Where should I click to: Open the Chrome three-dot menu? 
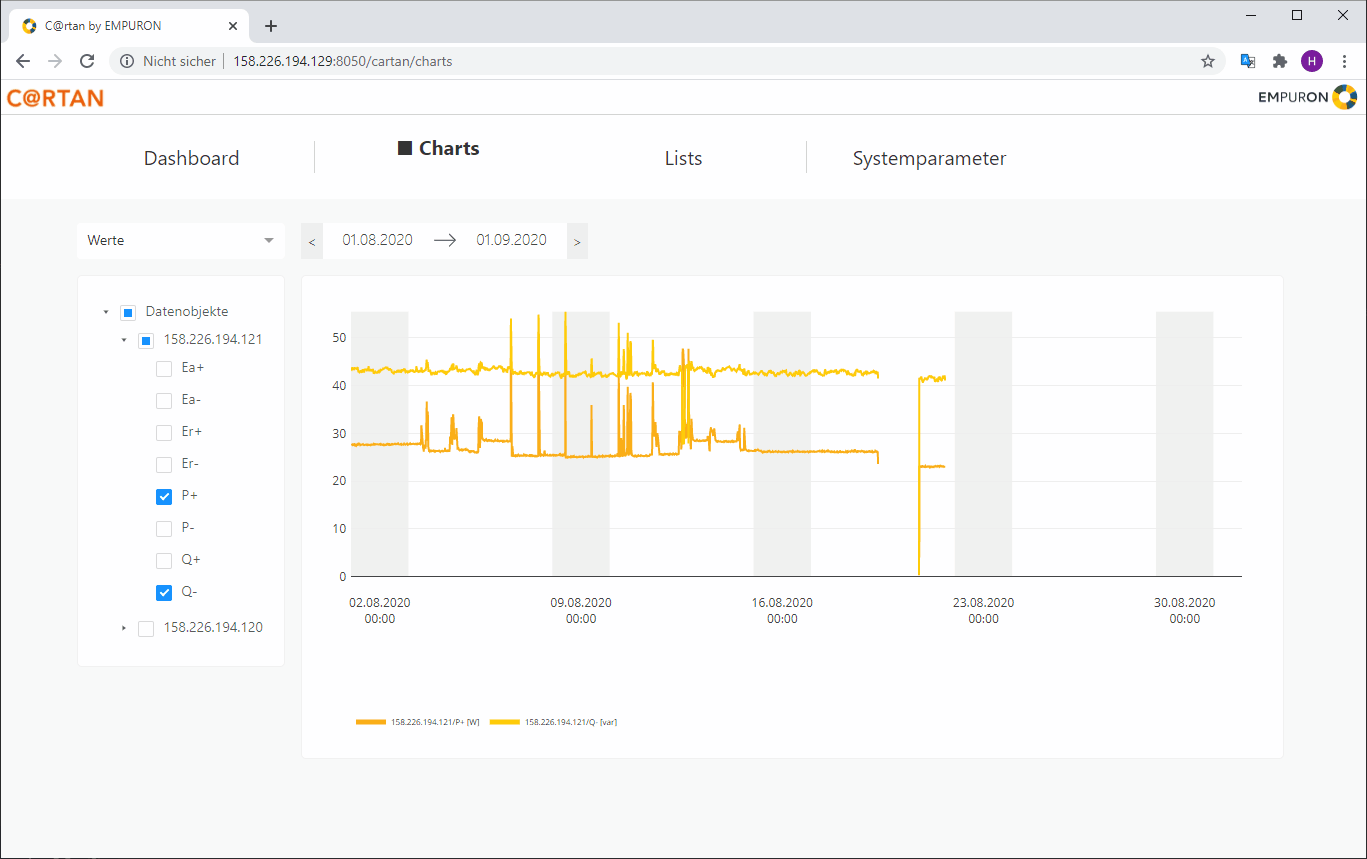pyautogui.click(x=1344, y=61)
